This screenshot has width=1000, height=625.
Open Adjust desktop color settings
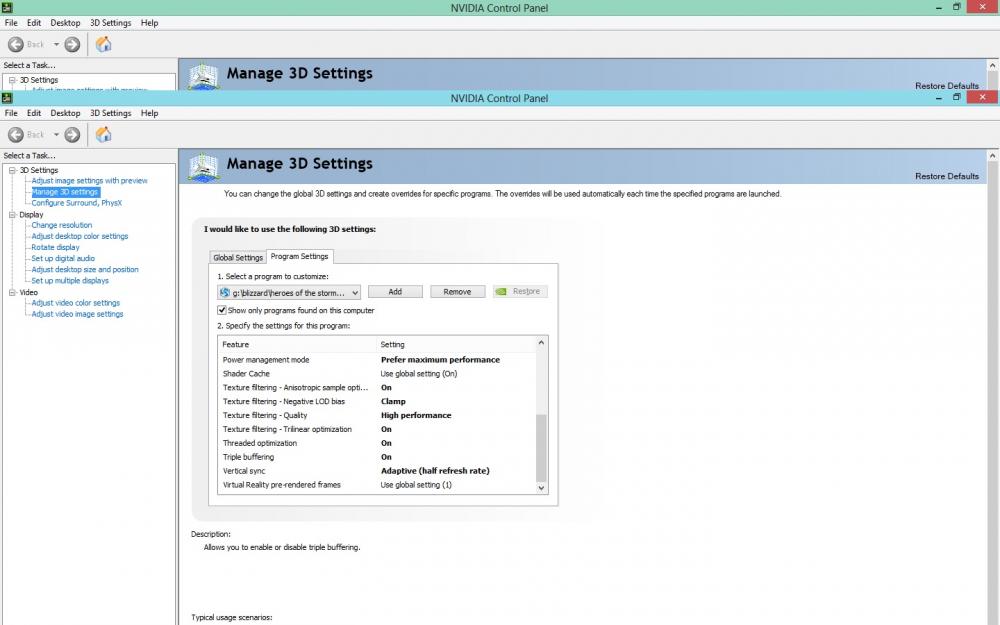coord(80,237)
